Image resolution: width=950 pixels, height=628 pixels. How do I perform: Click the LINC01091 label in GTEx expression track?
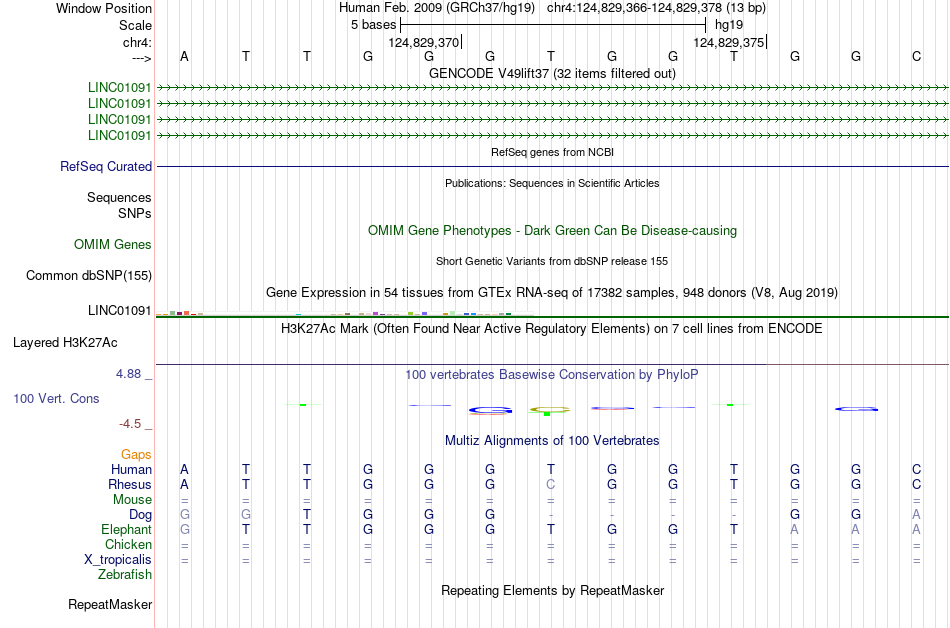pos(119,311)
